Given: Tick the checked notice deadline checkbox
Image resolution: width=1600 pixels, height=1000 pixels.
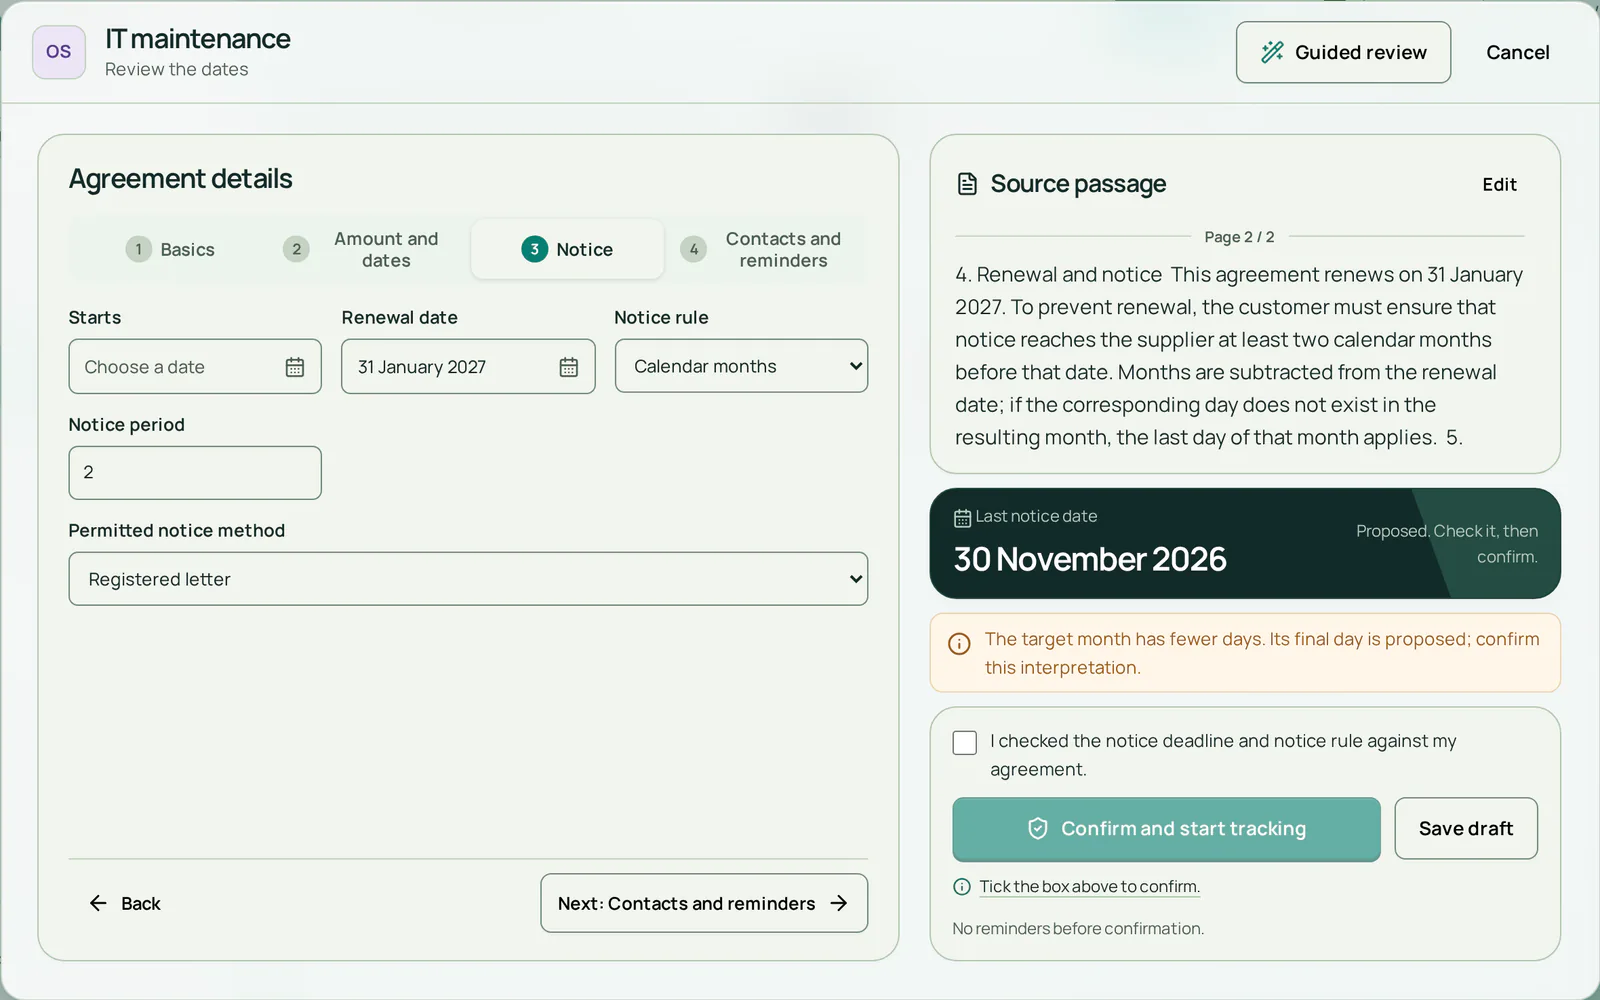Looking at the screenshot, I should pyautogui.click(x=965, y=743).
